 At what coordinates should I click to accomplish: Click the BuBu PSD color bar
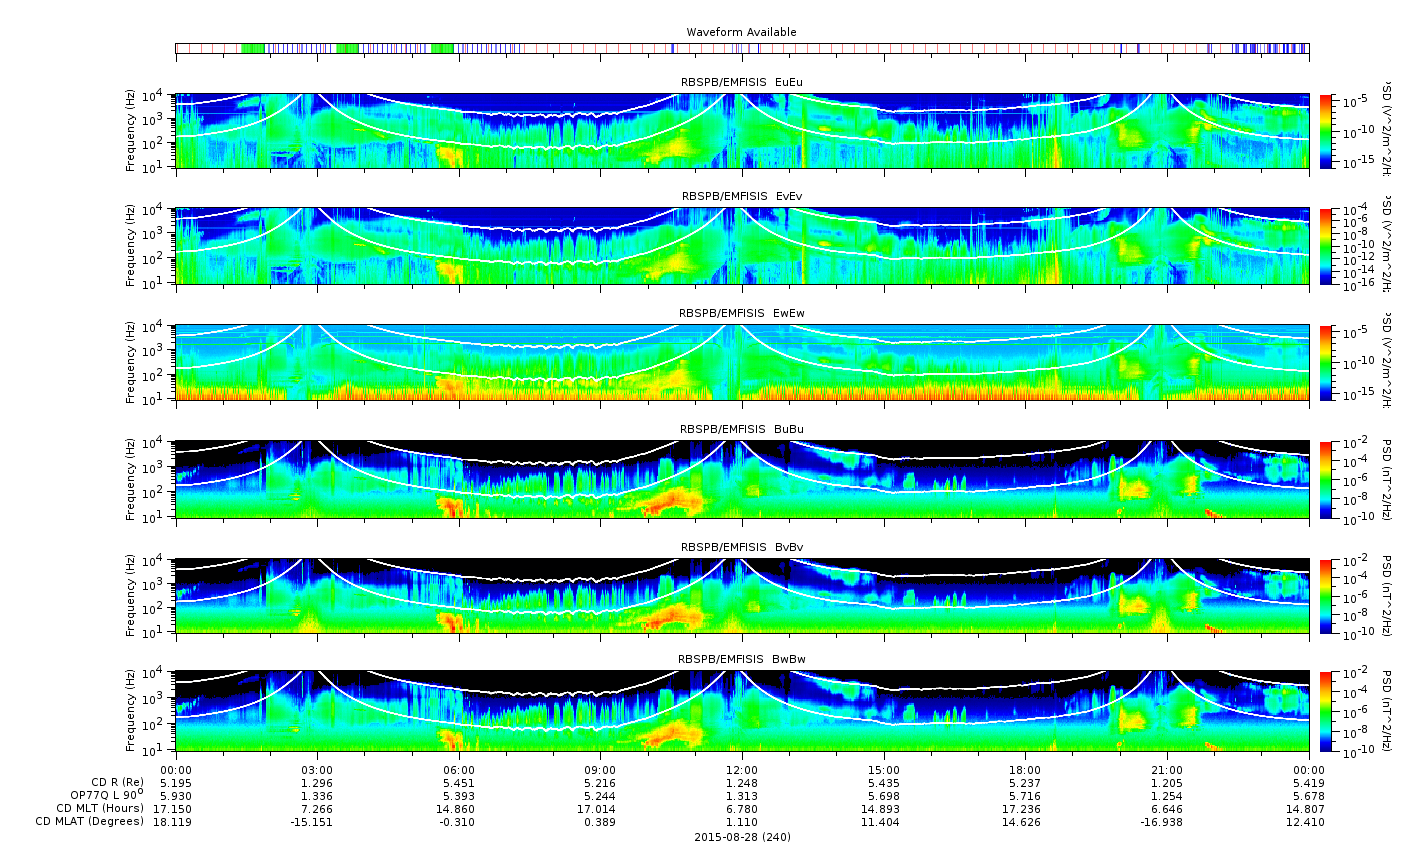point(1327,479)
